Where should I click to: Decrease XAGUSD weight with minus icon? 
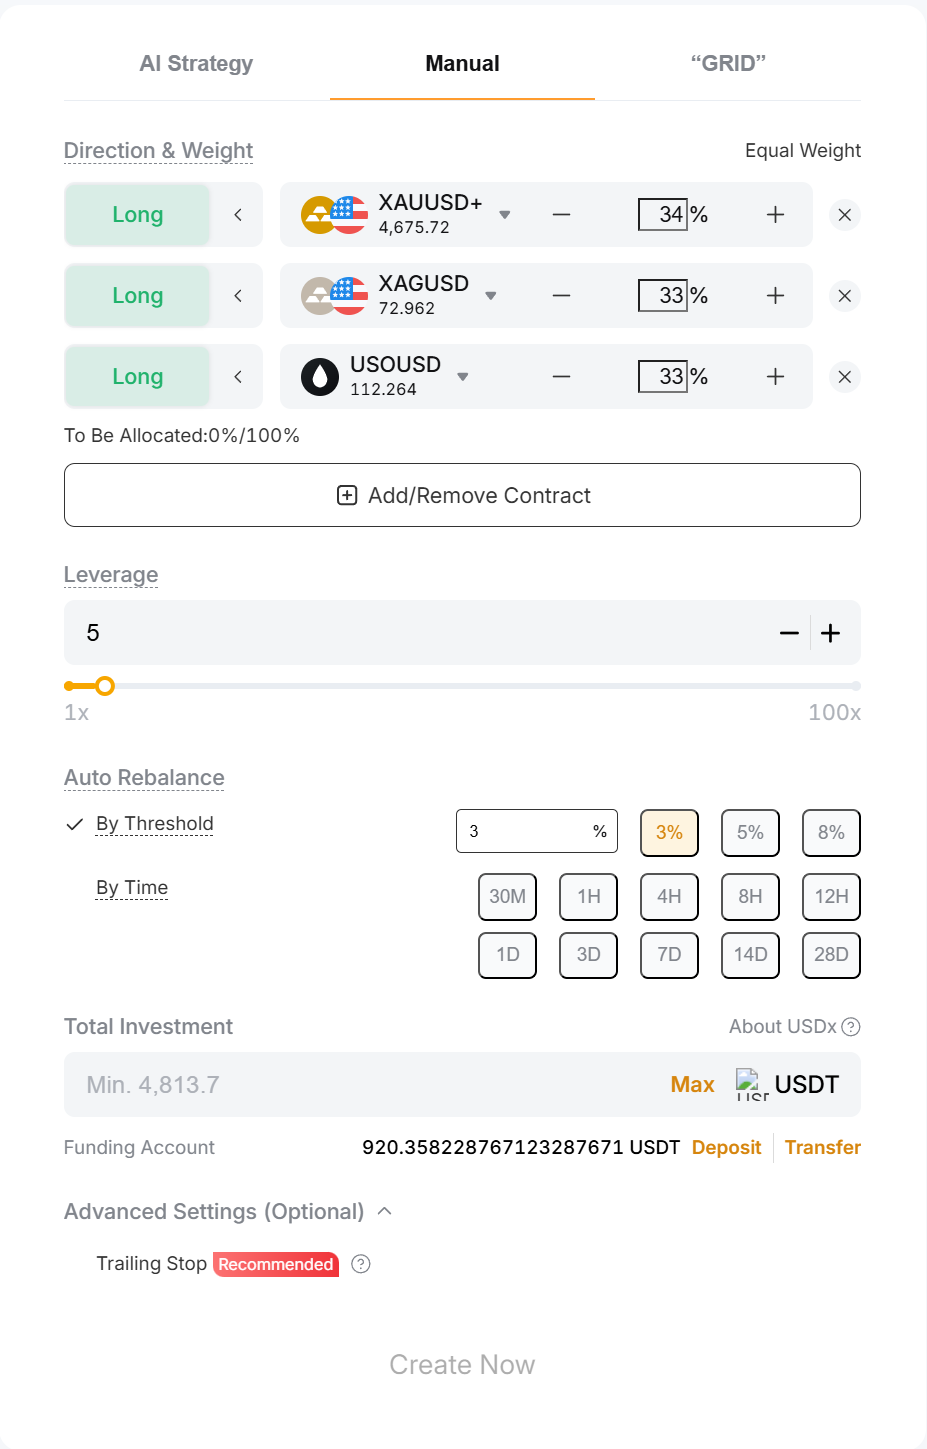[562, 296]
